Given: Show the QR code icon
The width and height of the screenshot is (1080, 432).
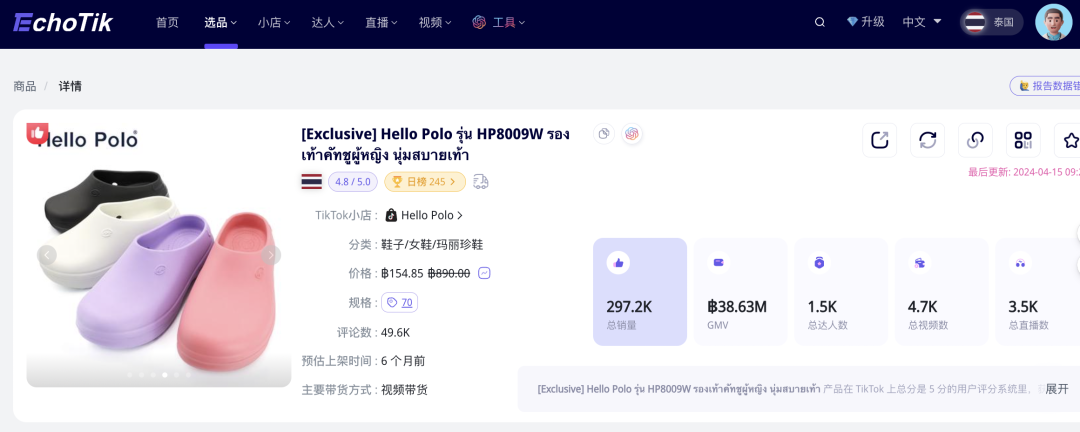Looking at the screenshot, I should pyautogui.click(x=1024, y=141).
